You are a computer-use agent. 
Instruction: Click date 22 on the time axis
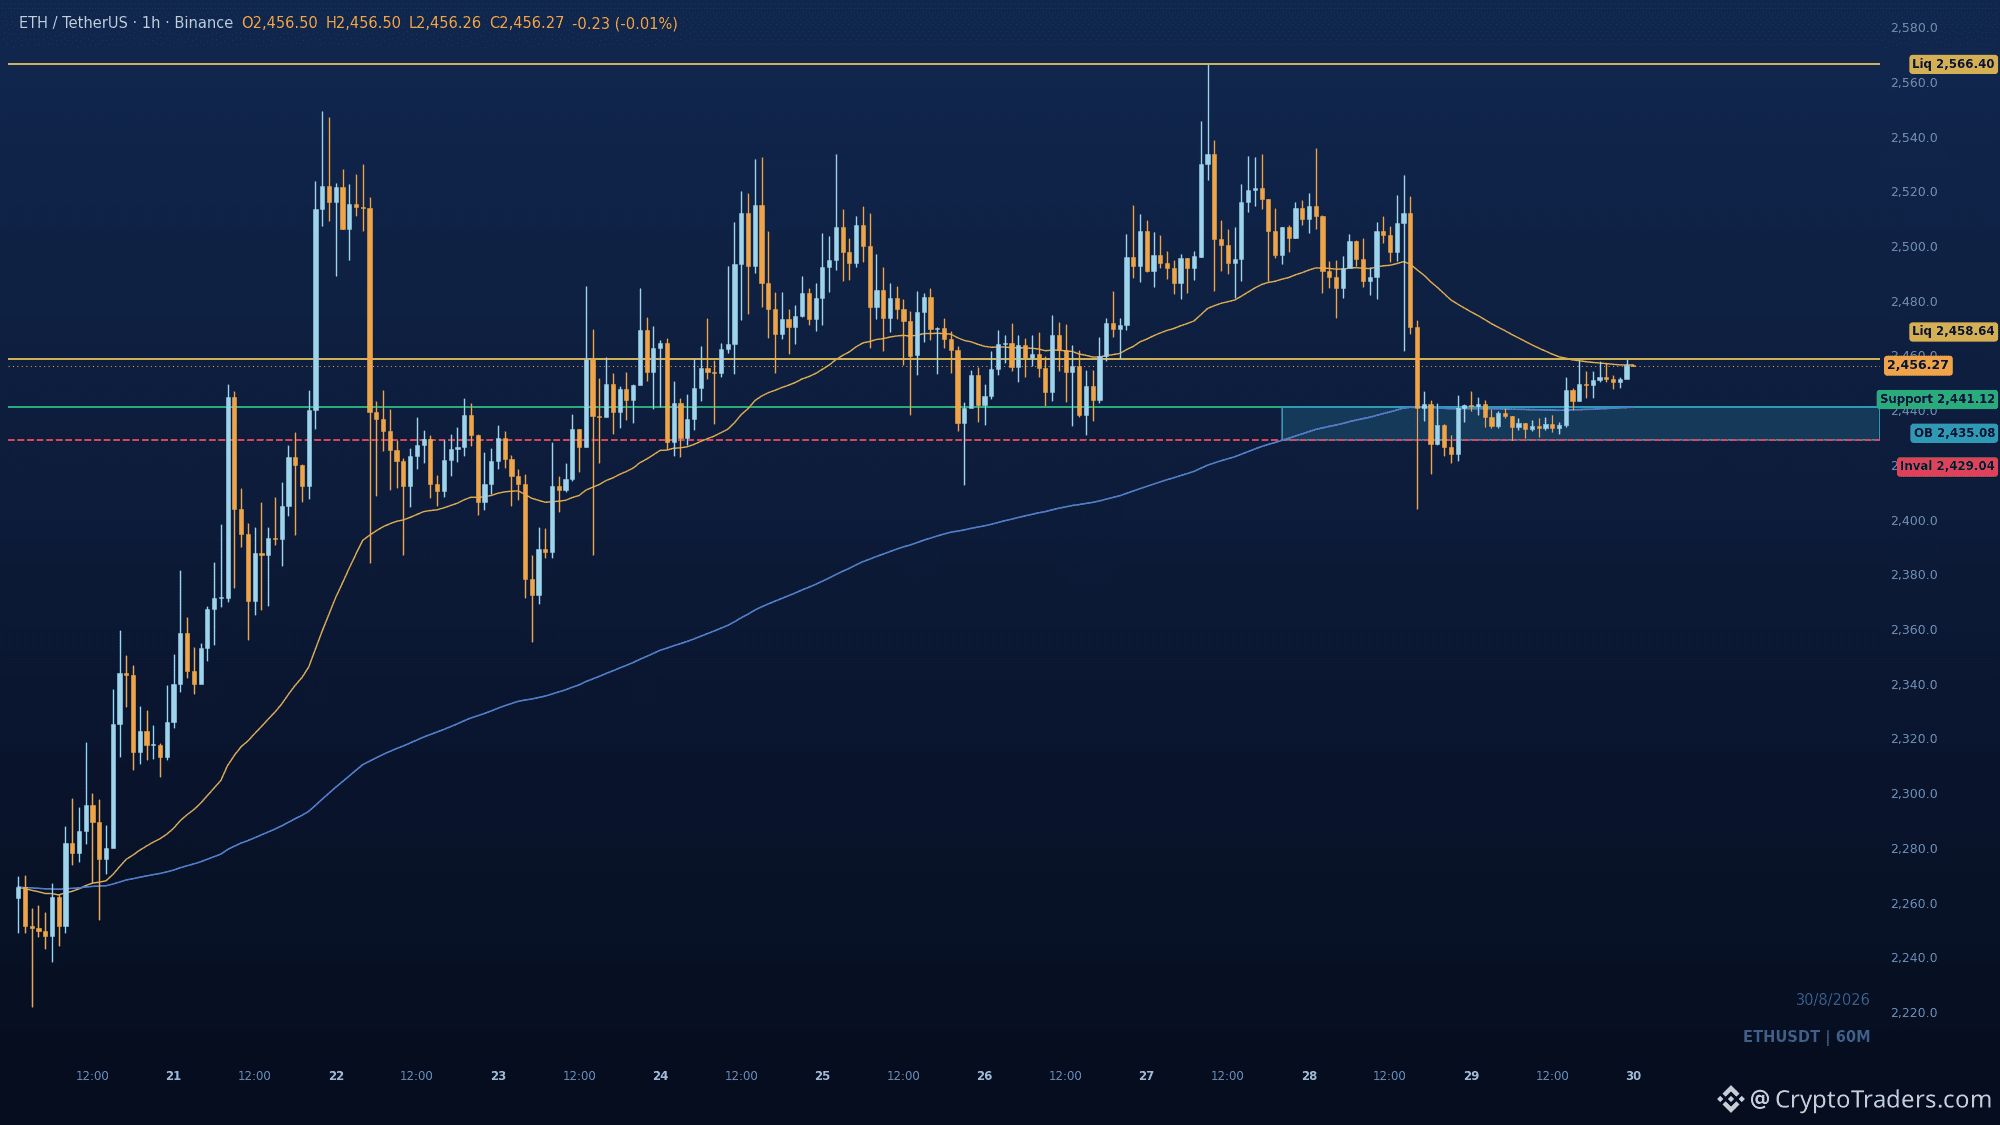click(336, 1076)
